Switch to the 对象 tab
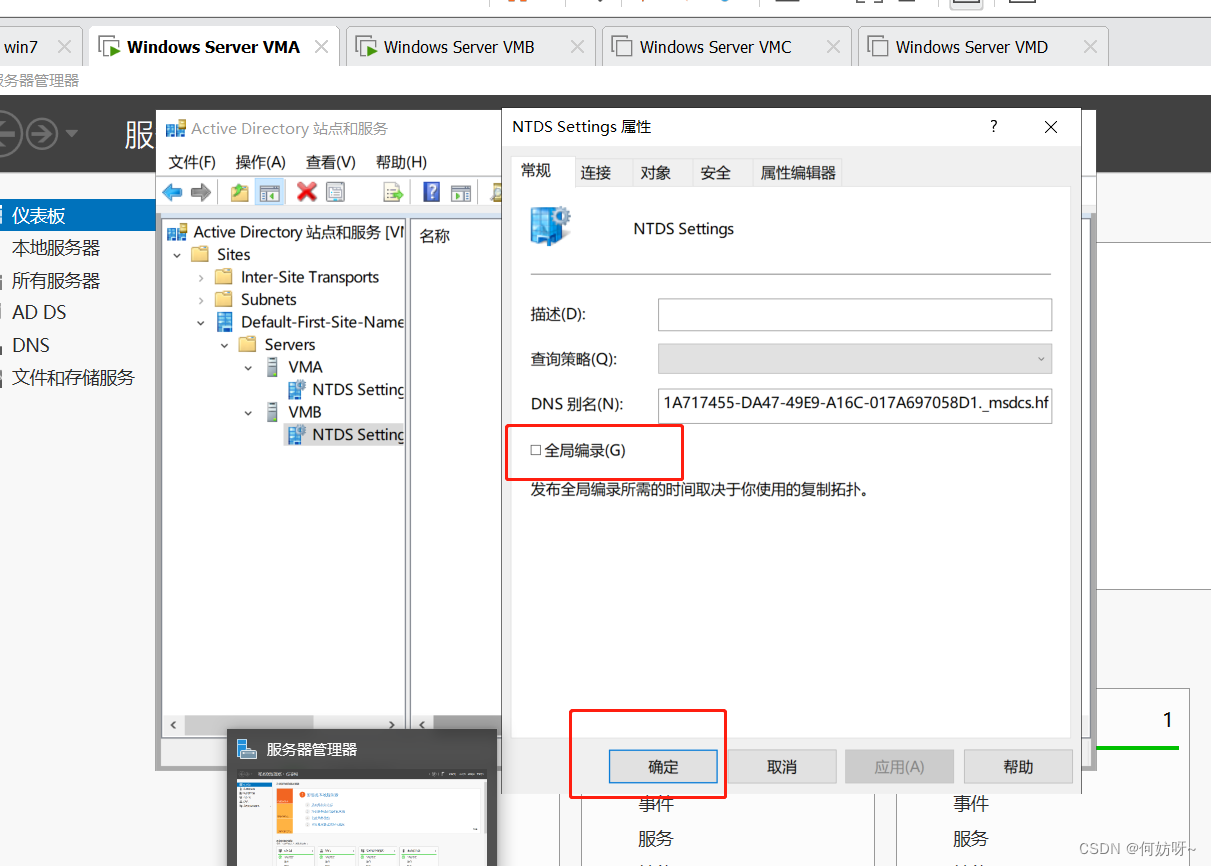The image size is (1211, 866). click(x=656, y=173)
